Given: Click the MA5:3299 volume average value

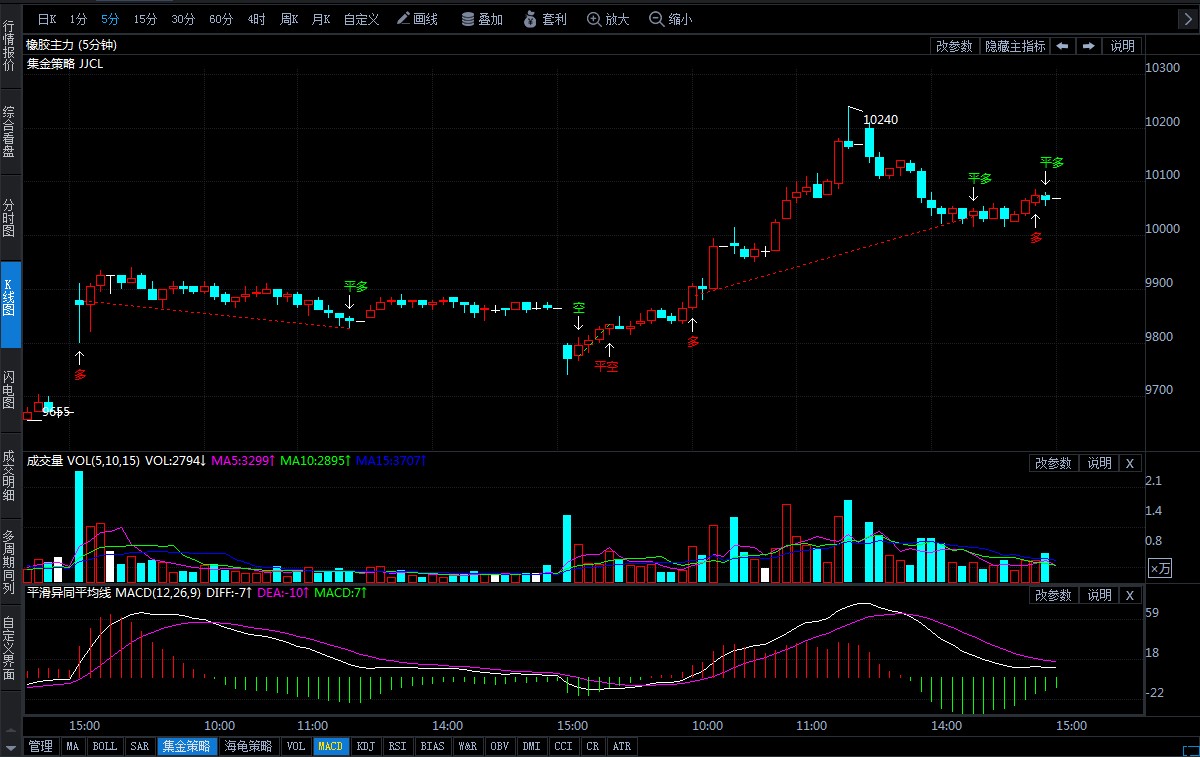Looking at the screenshot, I should point(243,461).
